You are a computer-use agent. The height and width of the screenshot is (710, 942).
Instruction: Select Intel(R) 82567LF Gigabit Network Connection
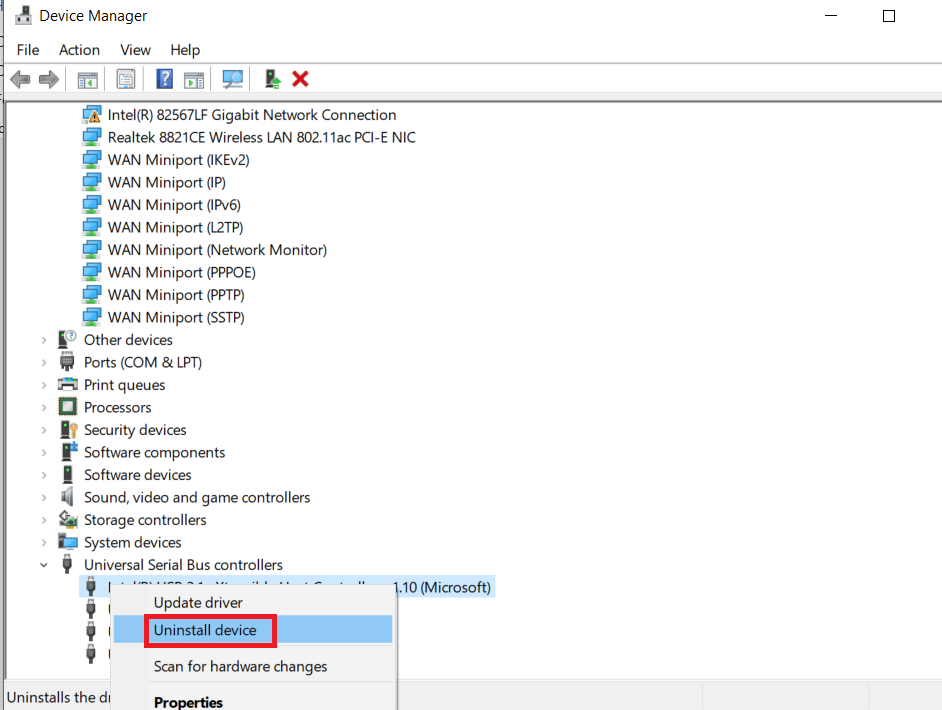click(x=251, y=115)
